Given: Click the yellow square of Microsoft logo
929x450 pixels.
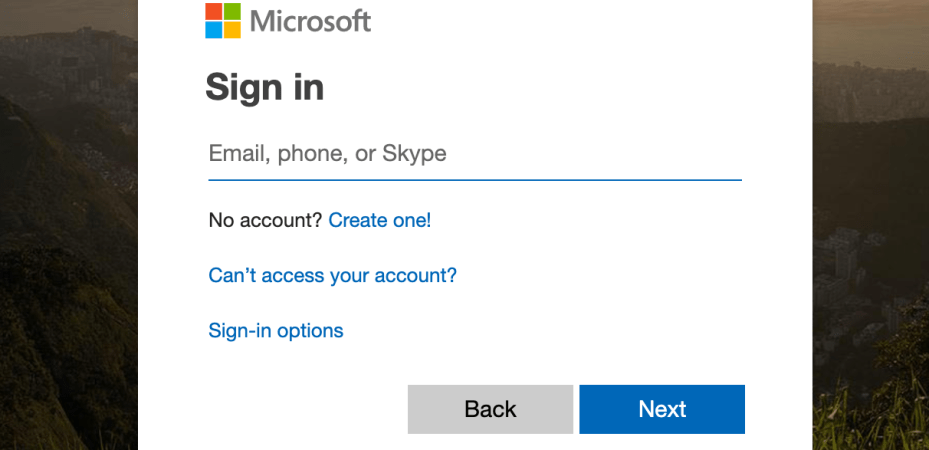Looking at the screenshot, I should click(233, 30).
